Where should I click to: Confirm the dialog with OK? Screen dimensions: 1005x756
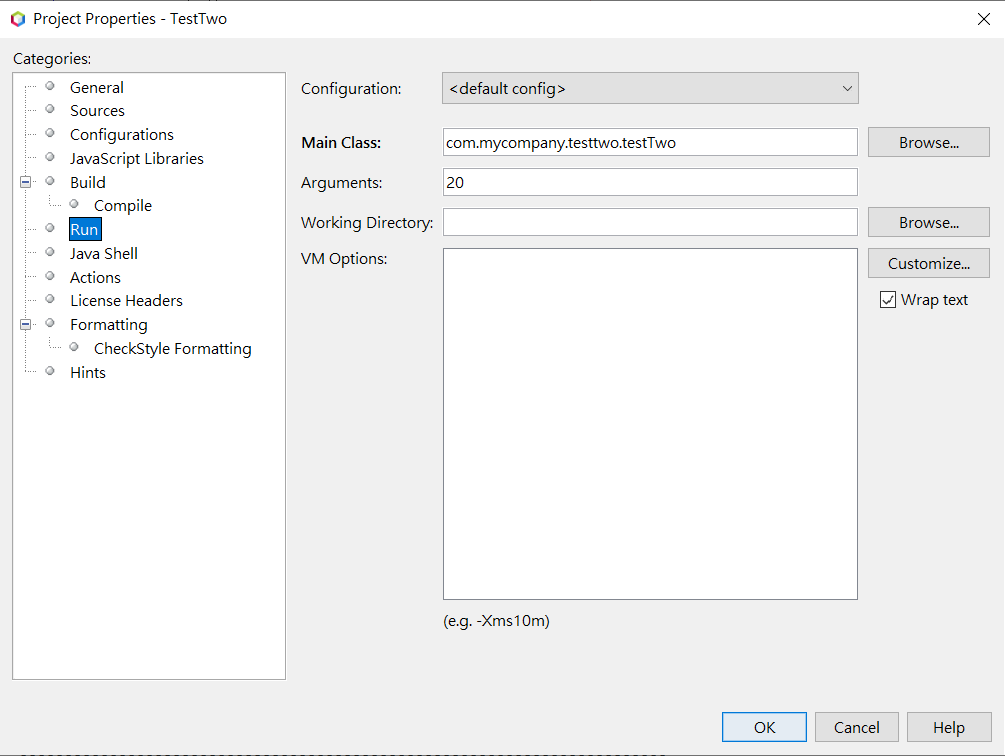coord(764,727)
